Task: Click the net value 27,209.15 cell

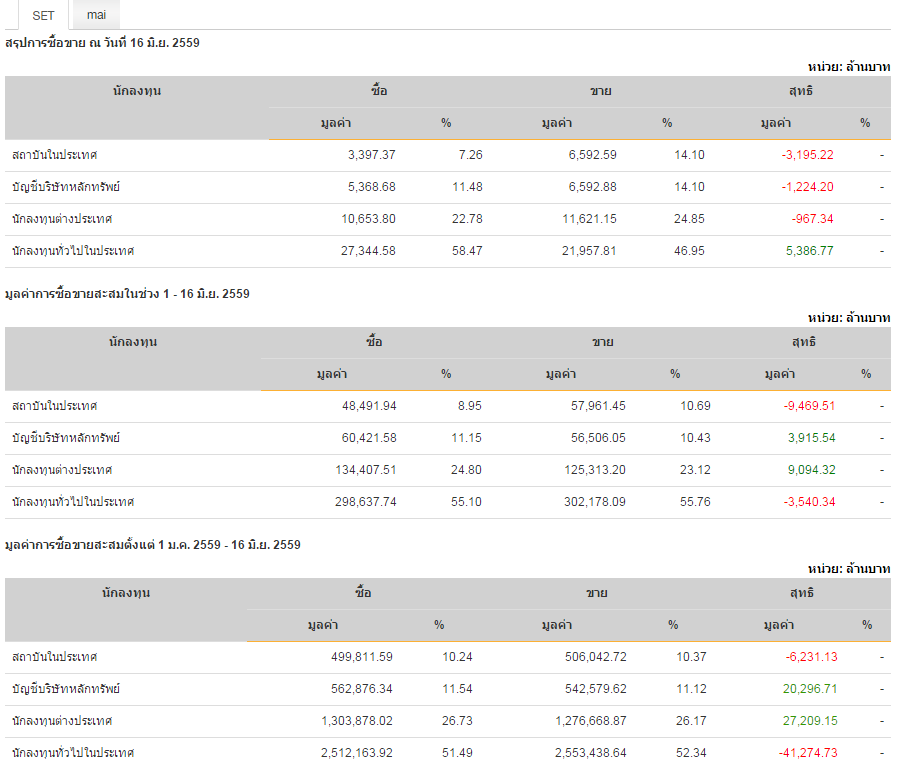Action: 811,721
